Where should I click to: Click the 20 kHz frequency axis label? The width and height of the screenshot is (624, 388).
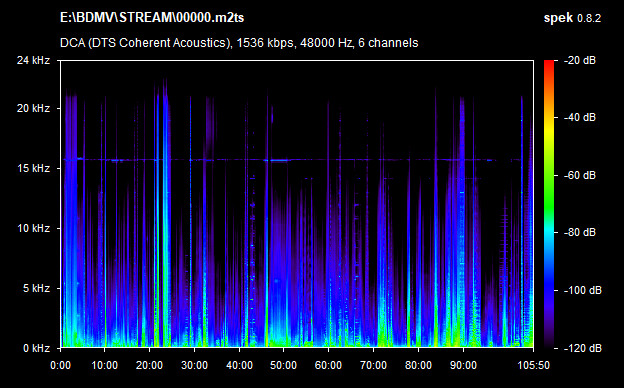33,108
